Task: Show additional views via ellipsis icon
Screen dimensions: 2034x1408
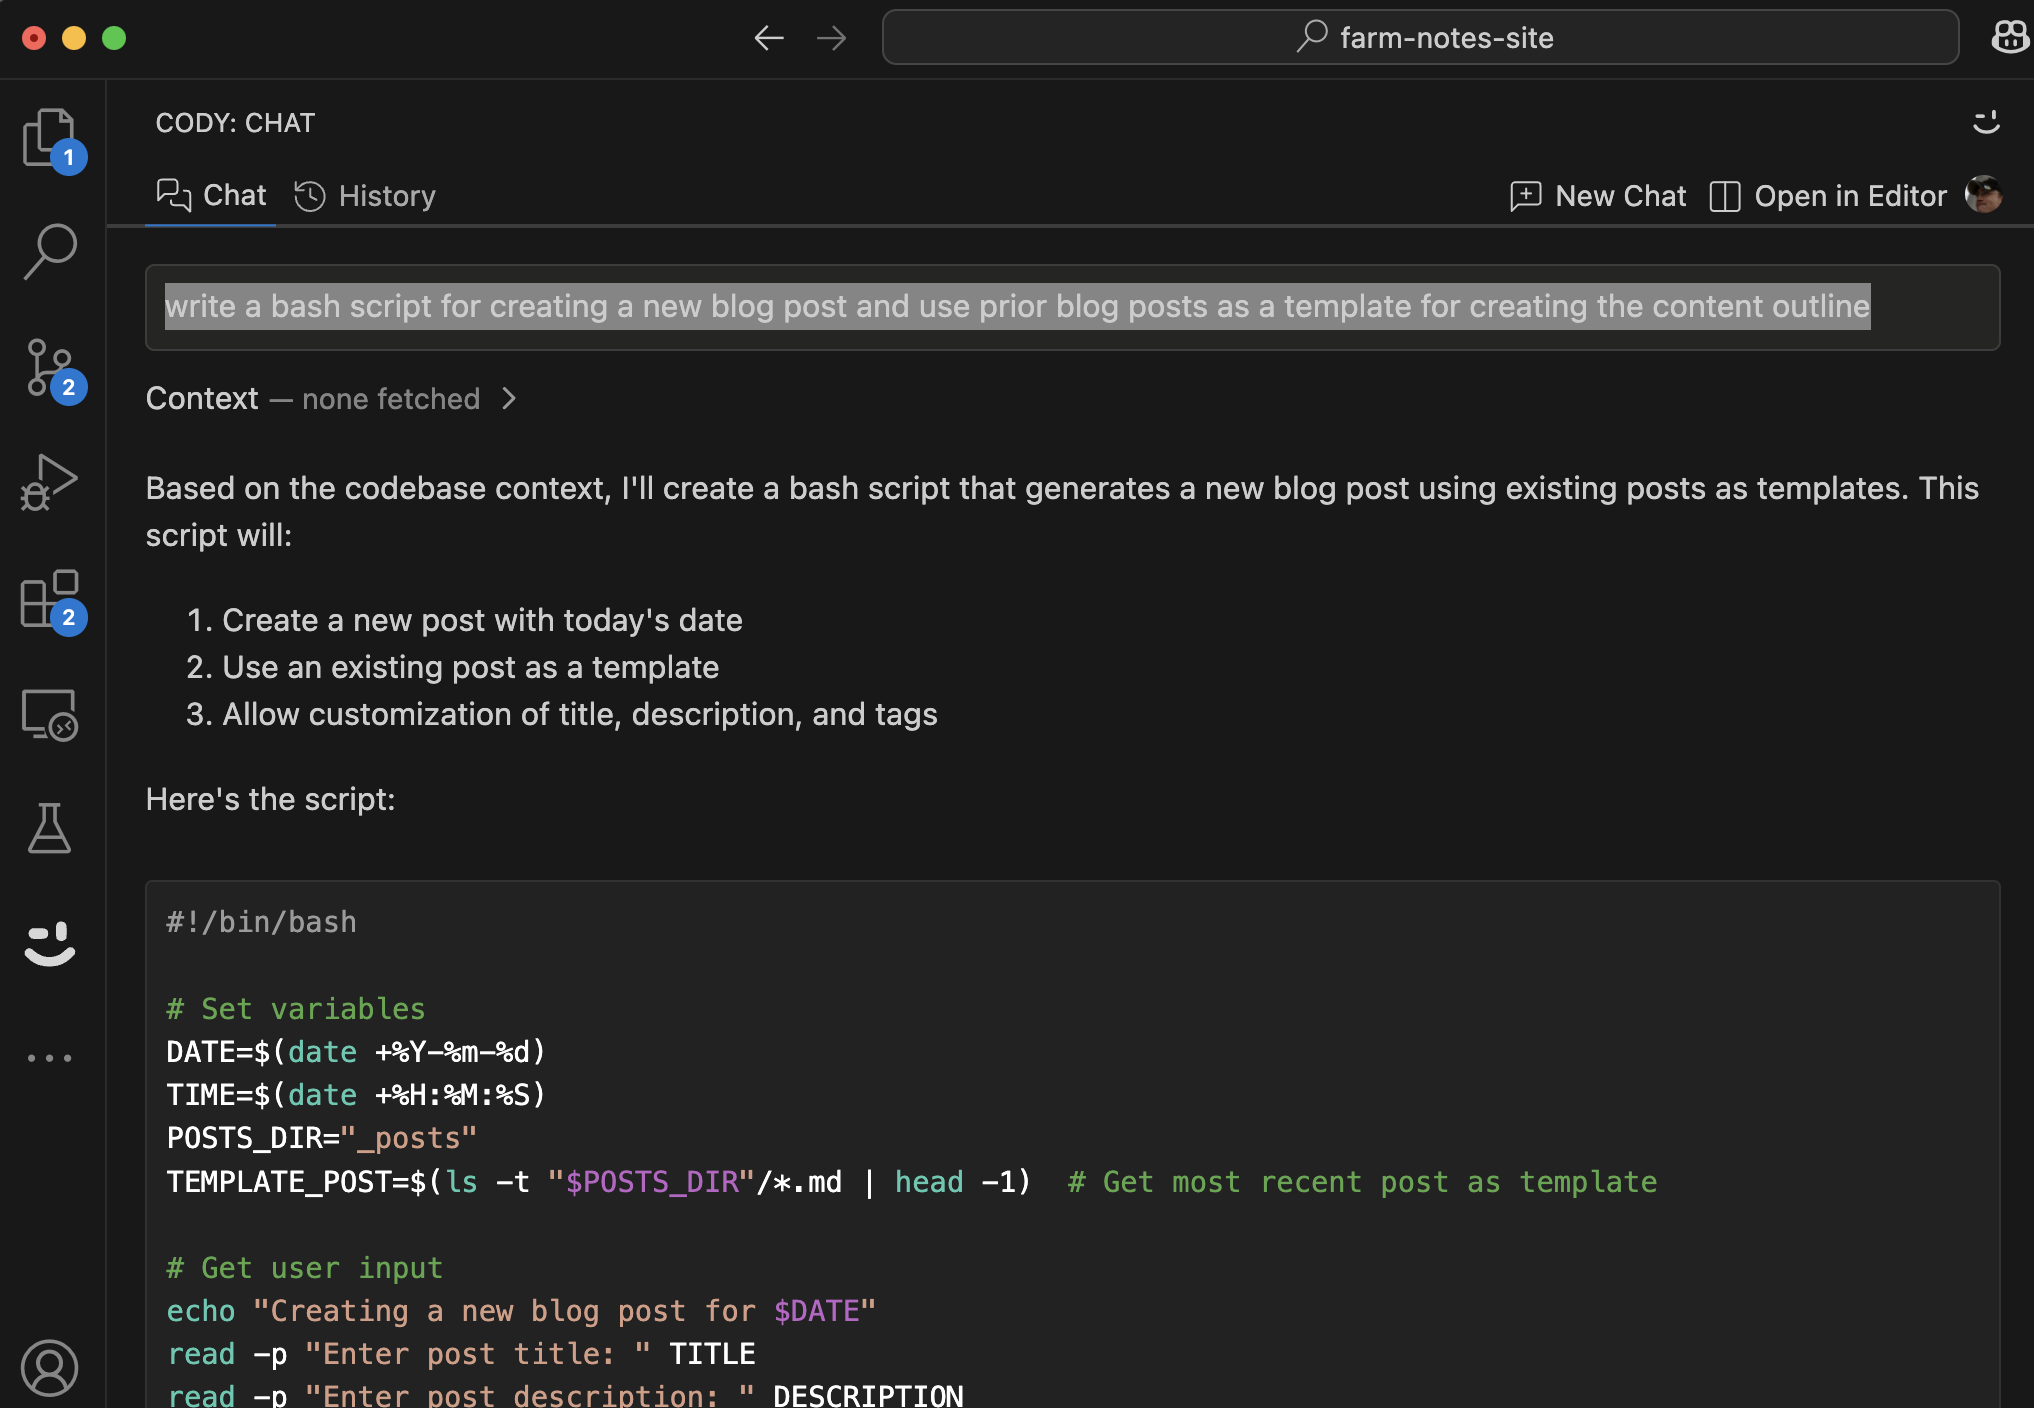Action: coord(50,1057)
